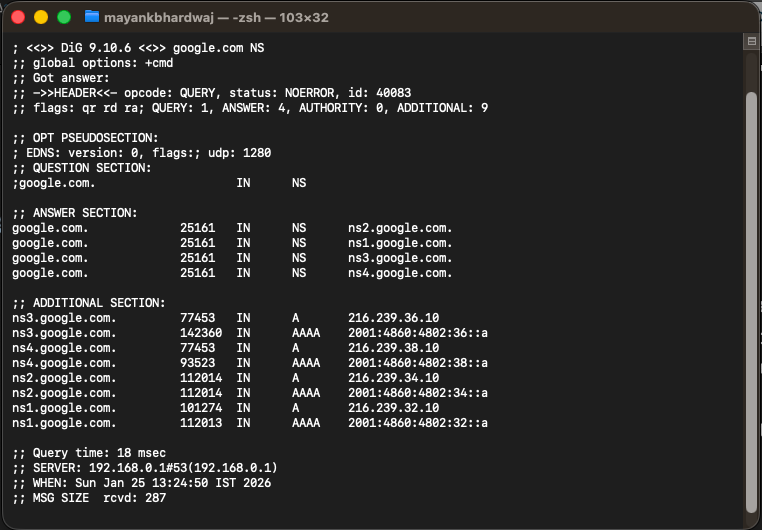Click the vertical scrollbar thumb
The height and width of the screenshot is (530, 762).
tap(751, 301)
